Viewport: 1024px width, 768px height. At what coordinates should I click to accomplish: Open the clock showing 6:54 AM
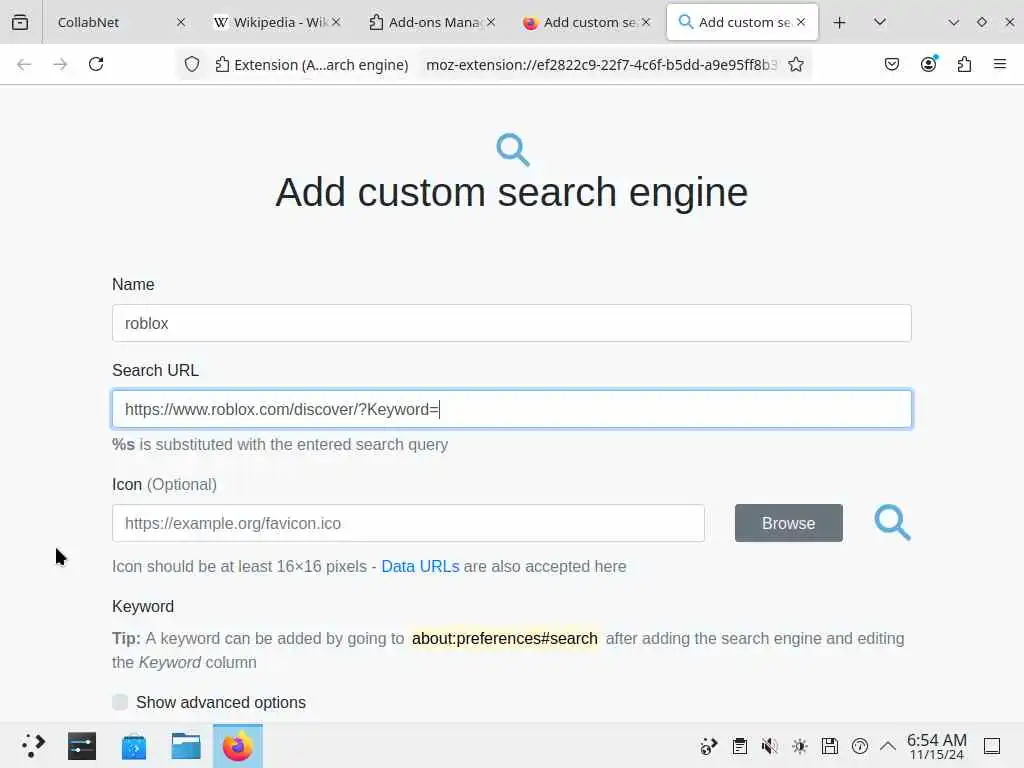(936, 746)
